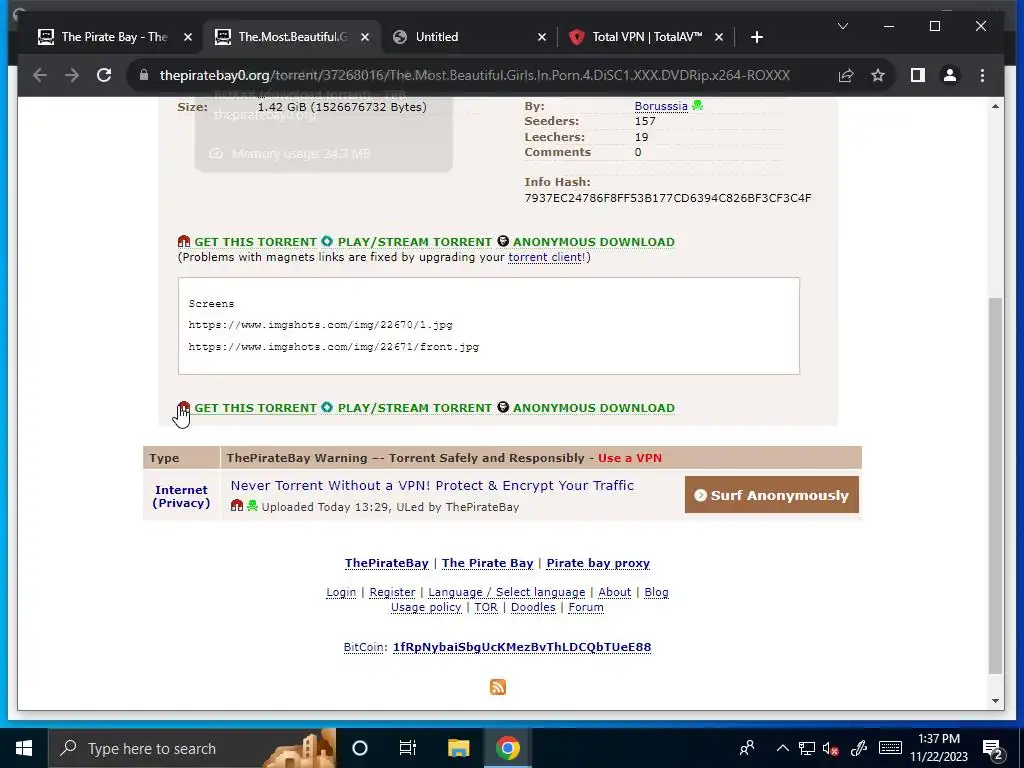This screenshot has width=1024, height=768.
Task: Click the torrent client link
Action: tap(545, 257)
